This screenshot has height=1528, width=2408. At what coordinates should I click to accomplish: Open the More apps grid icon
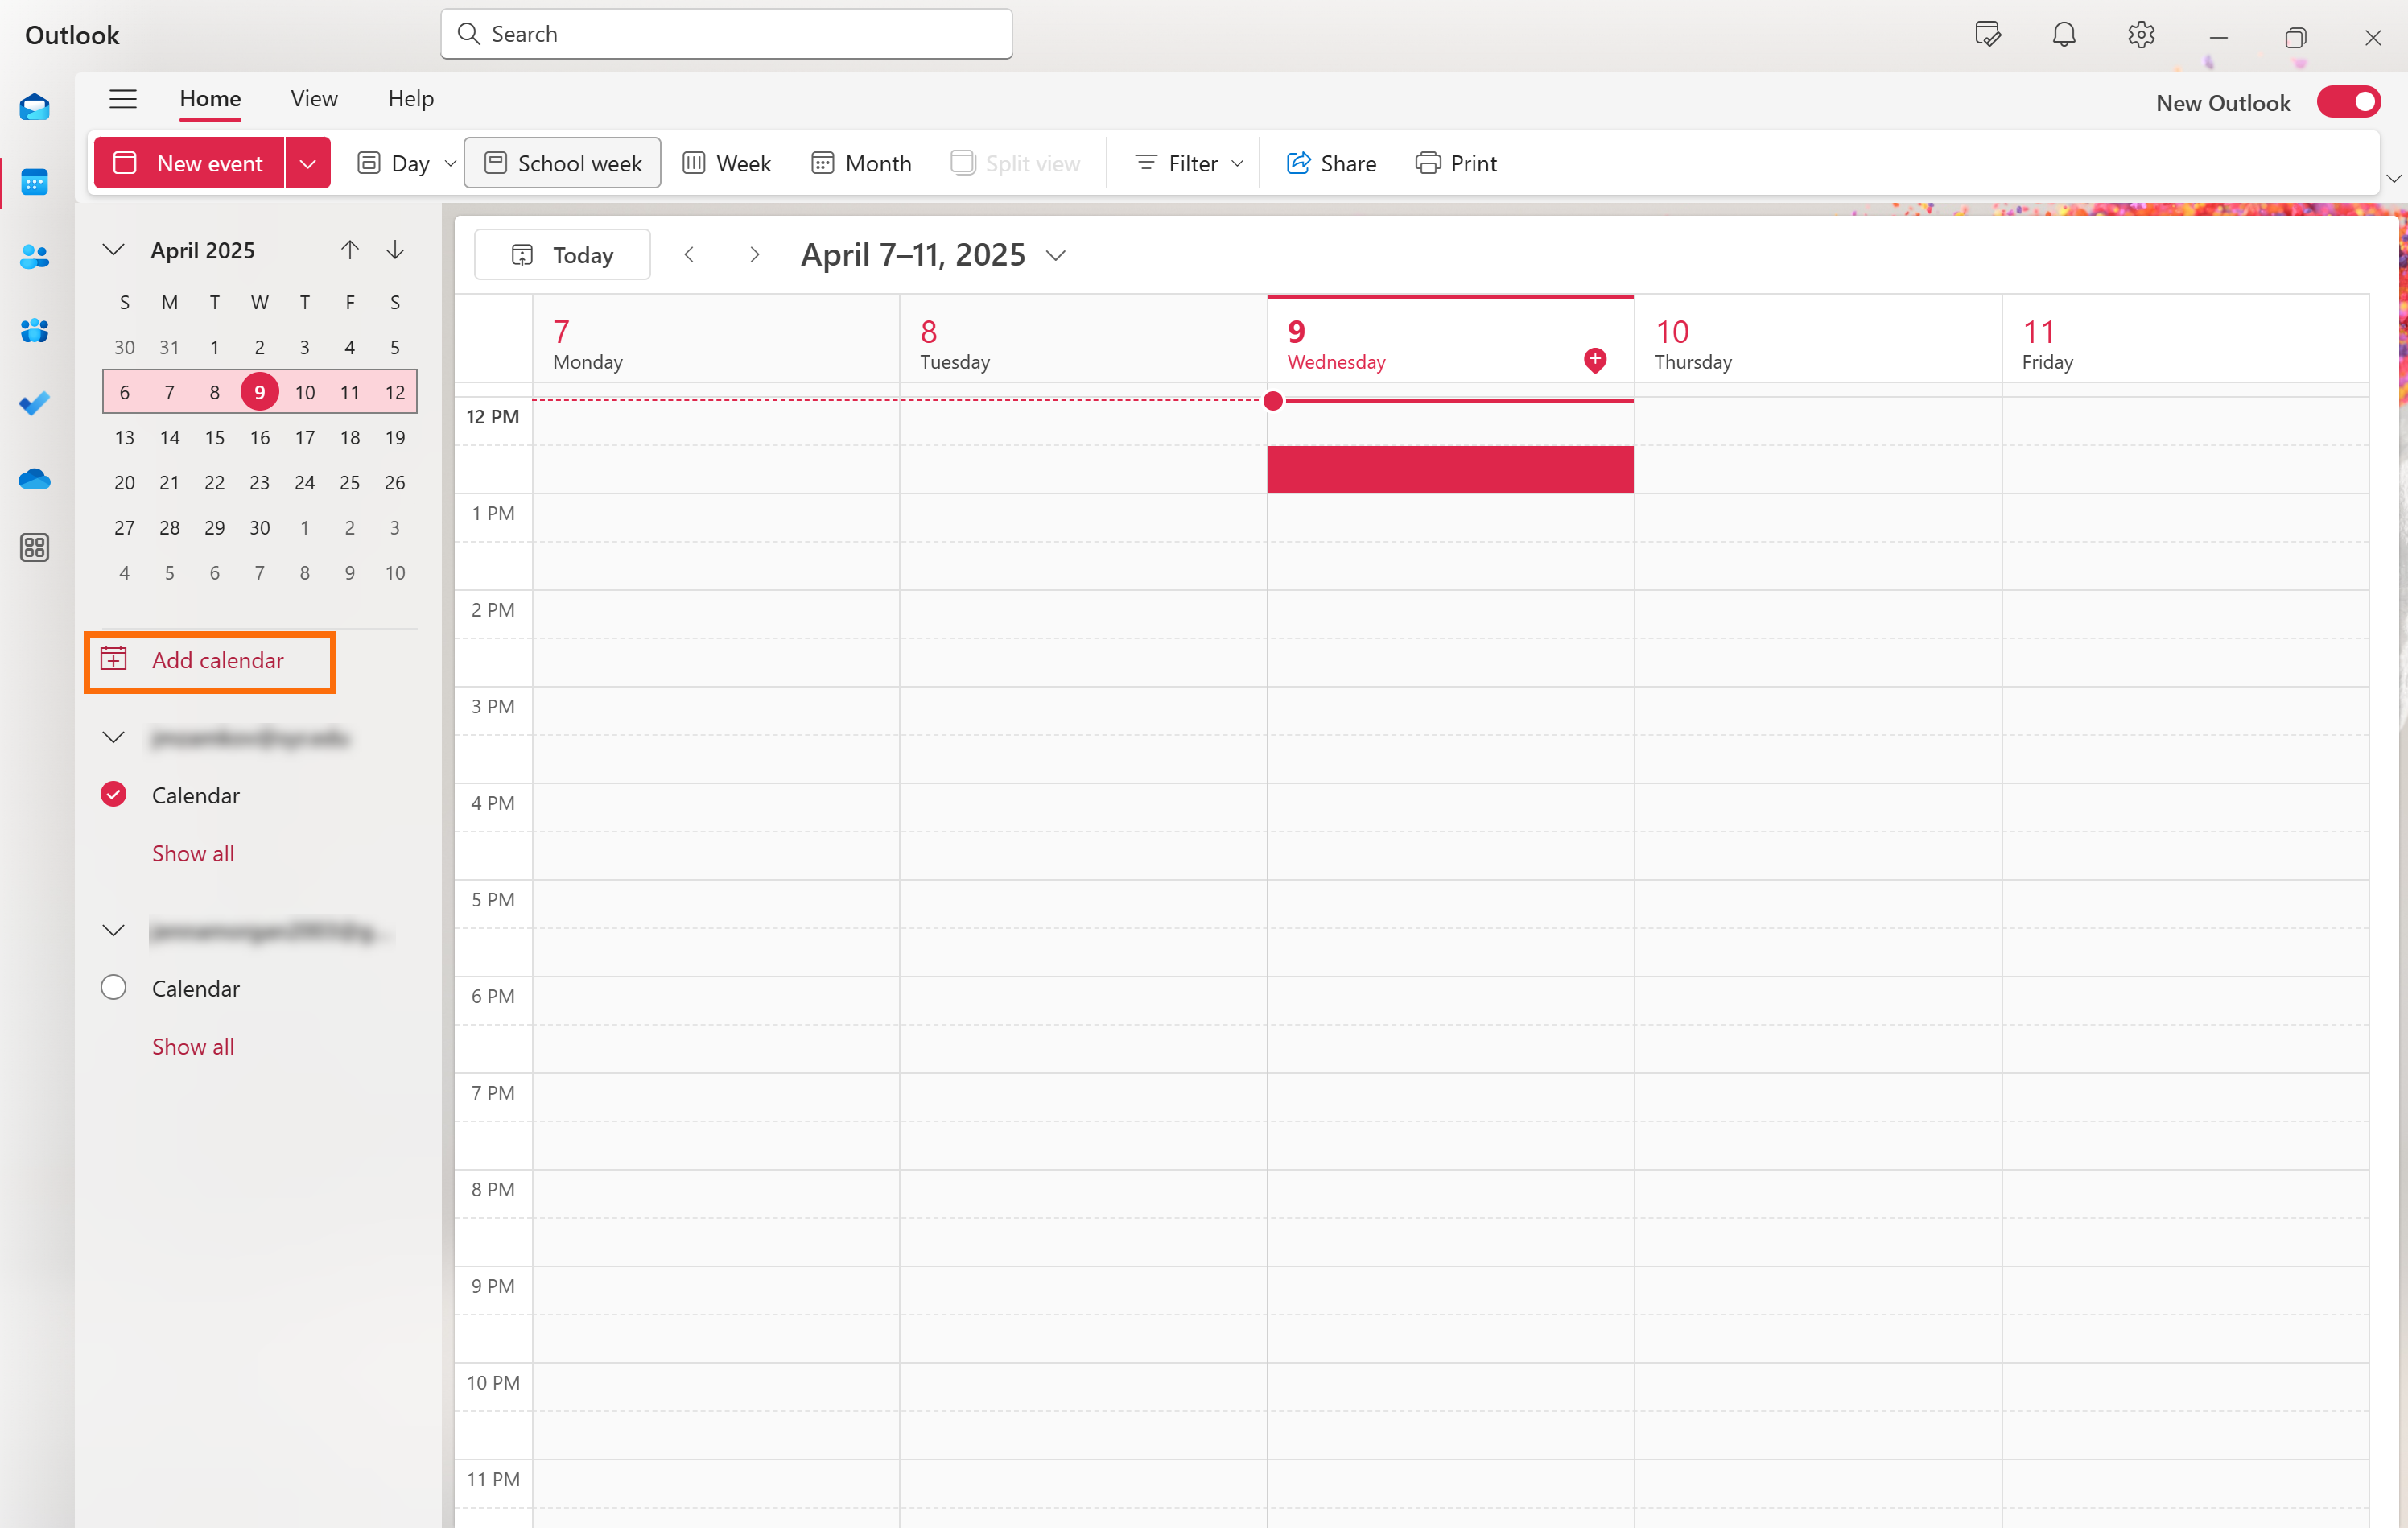(34, 547)
